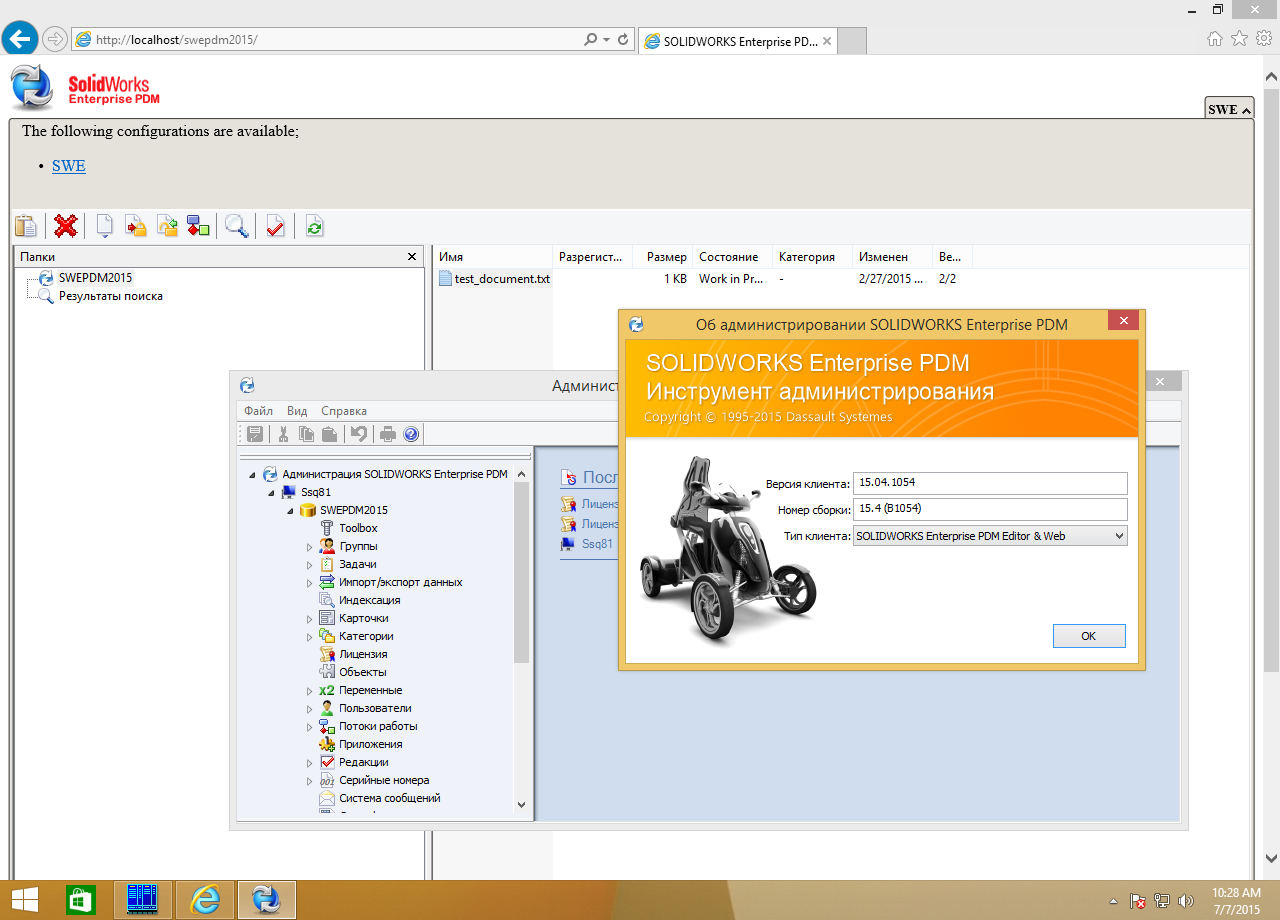Click test_document.txt file name
This screenshot has width=1280, height=920.
(502, 279)
